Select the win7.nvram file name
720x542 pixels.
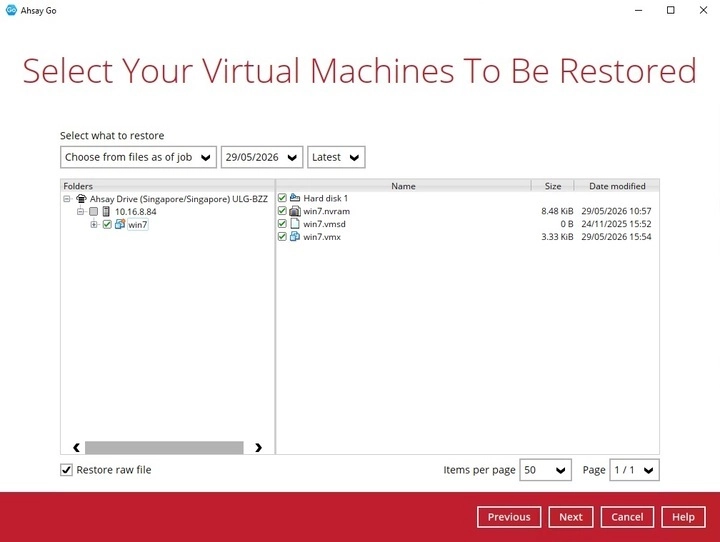[x=326, y=211]
